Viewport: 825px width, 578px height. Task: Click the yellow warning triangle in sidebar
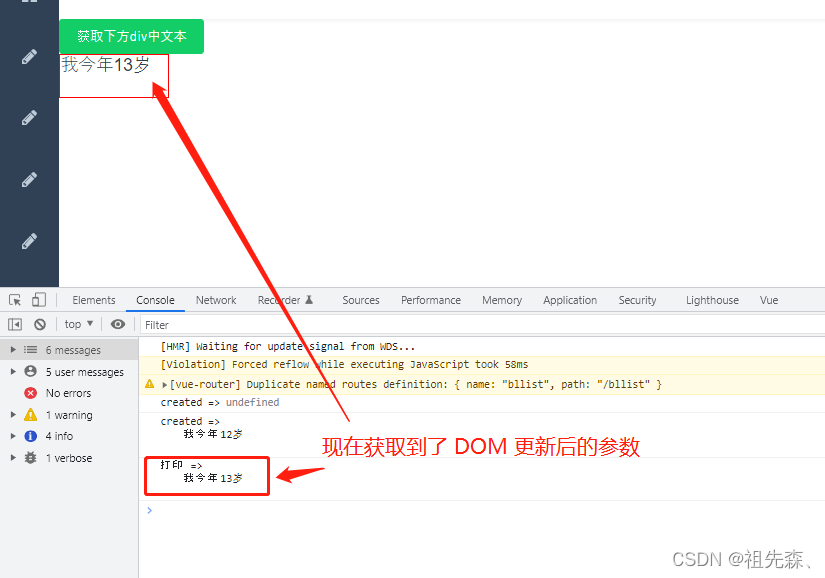point(31,414)
